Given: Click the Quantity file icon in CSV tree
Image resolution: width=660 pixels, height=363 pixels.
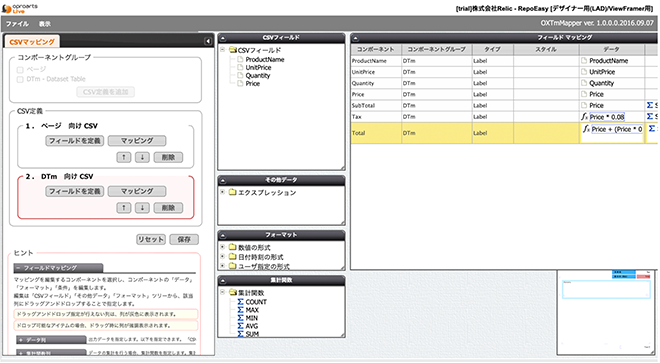Looking at the screenshot, I should coord(240,75).
